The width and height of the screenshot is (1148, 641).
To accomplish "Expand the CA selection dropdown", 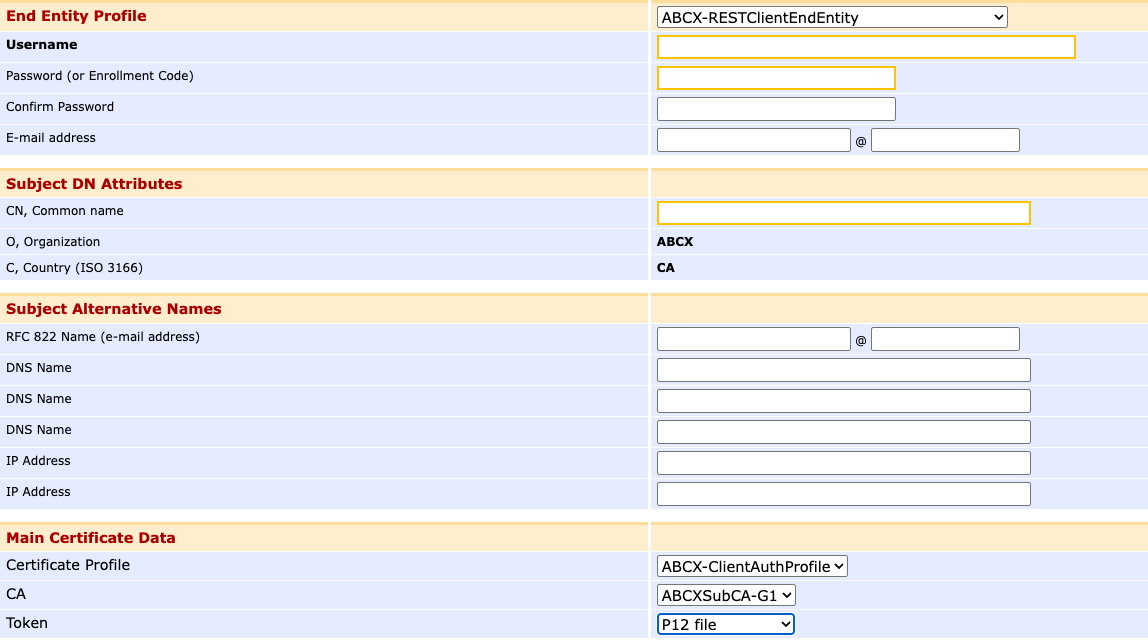I will [726, 595].
